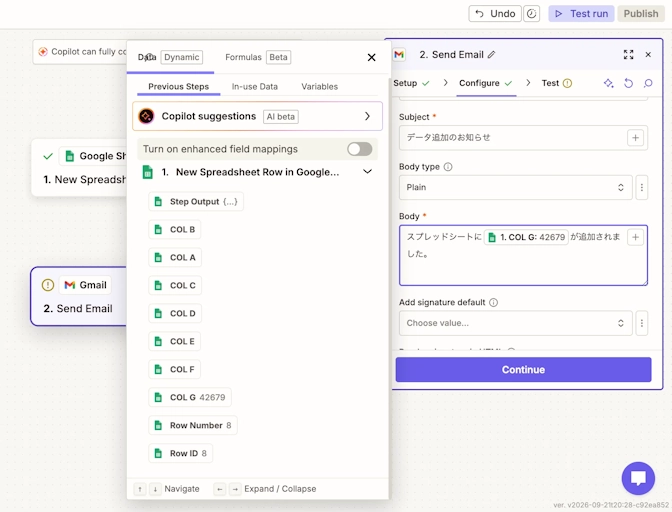The height and width of the screenshot is (512, 672).
Task: Click the Publish button
Action: click(x=641, y=14)
